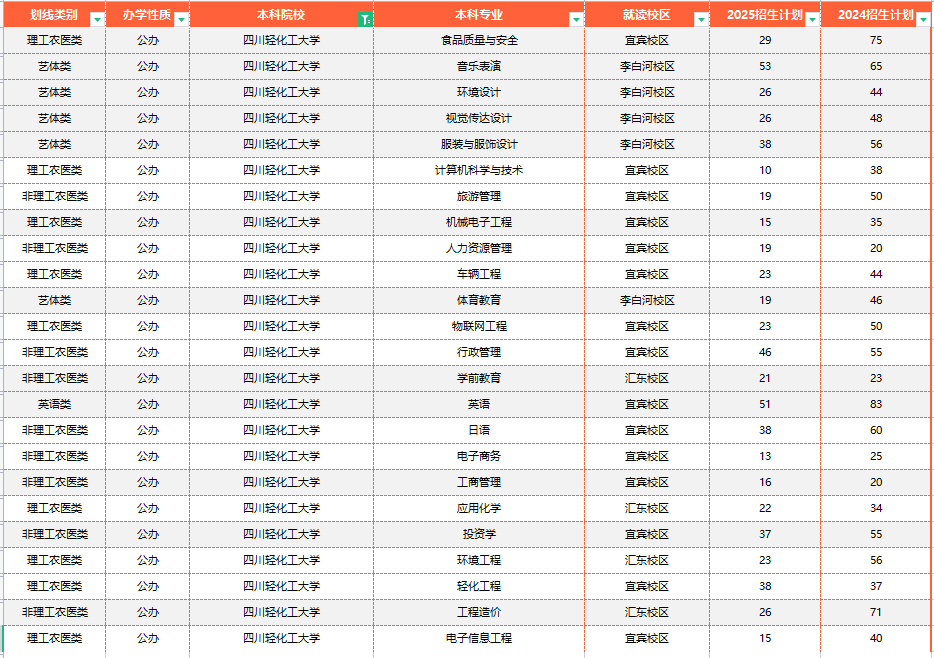This screenshot has width=934, height=658.
Task: Click 2025 plan value 53 for 音乐表演
Action: point(765,66)
